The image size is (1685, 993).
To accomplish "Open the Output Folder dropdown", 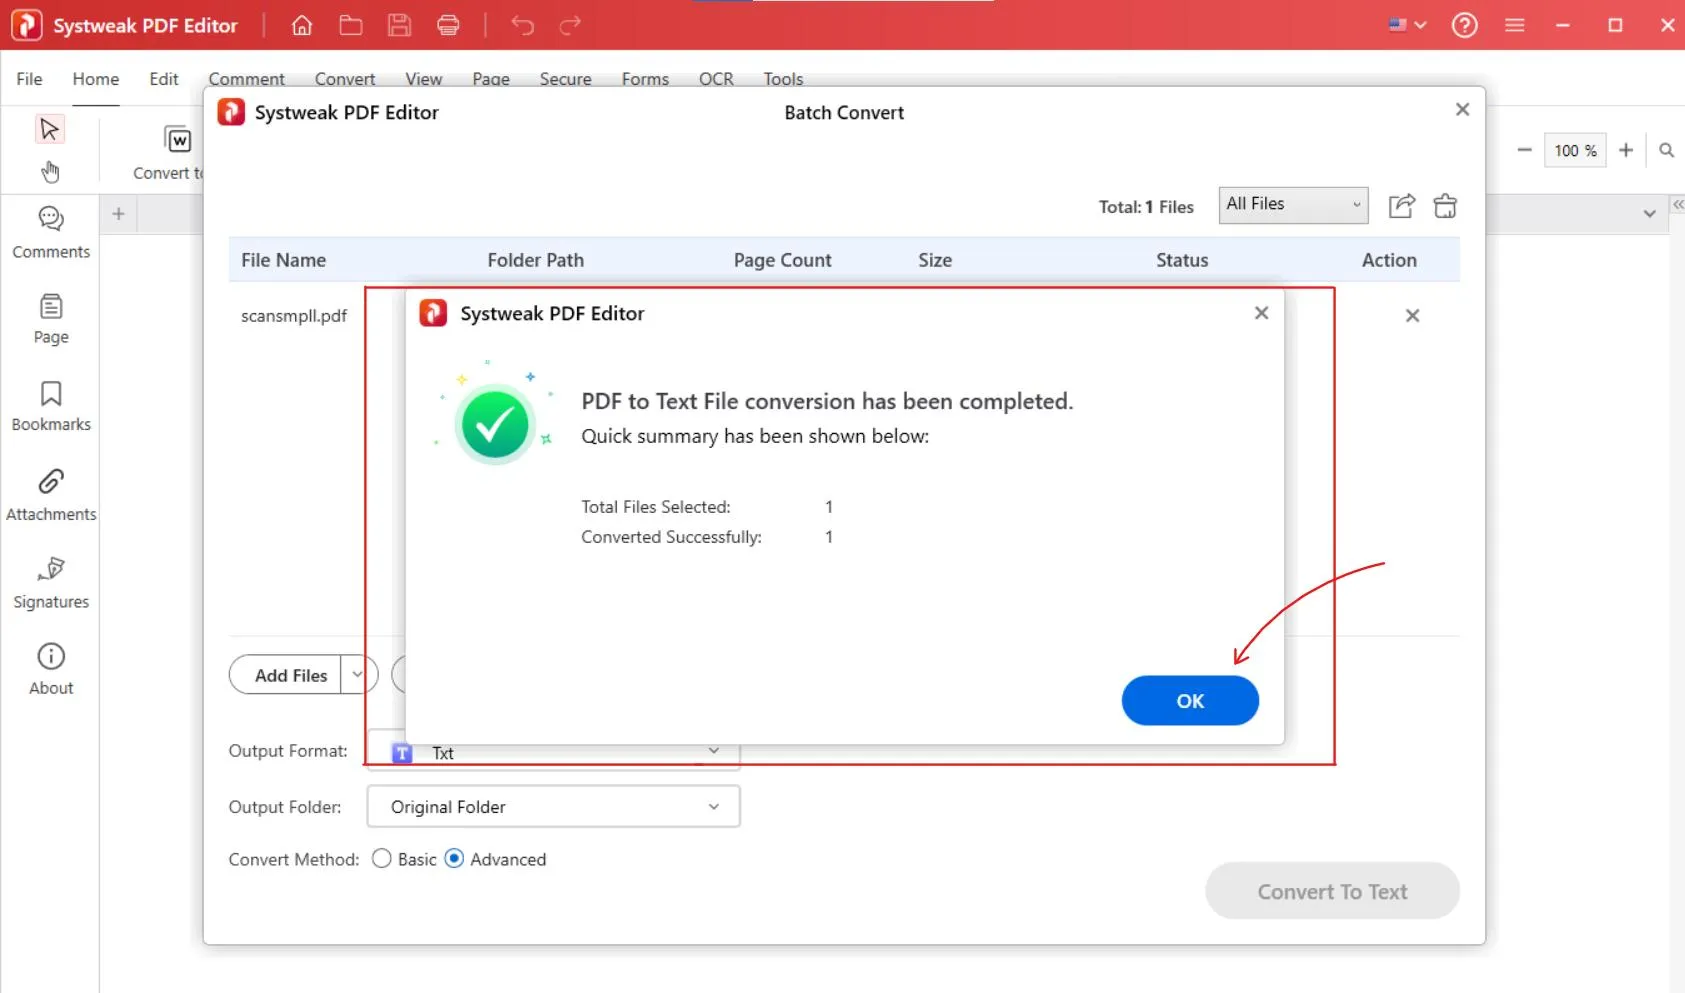I will tap(553, 807).
